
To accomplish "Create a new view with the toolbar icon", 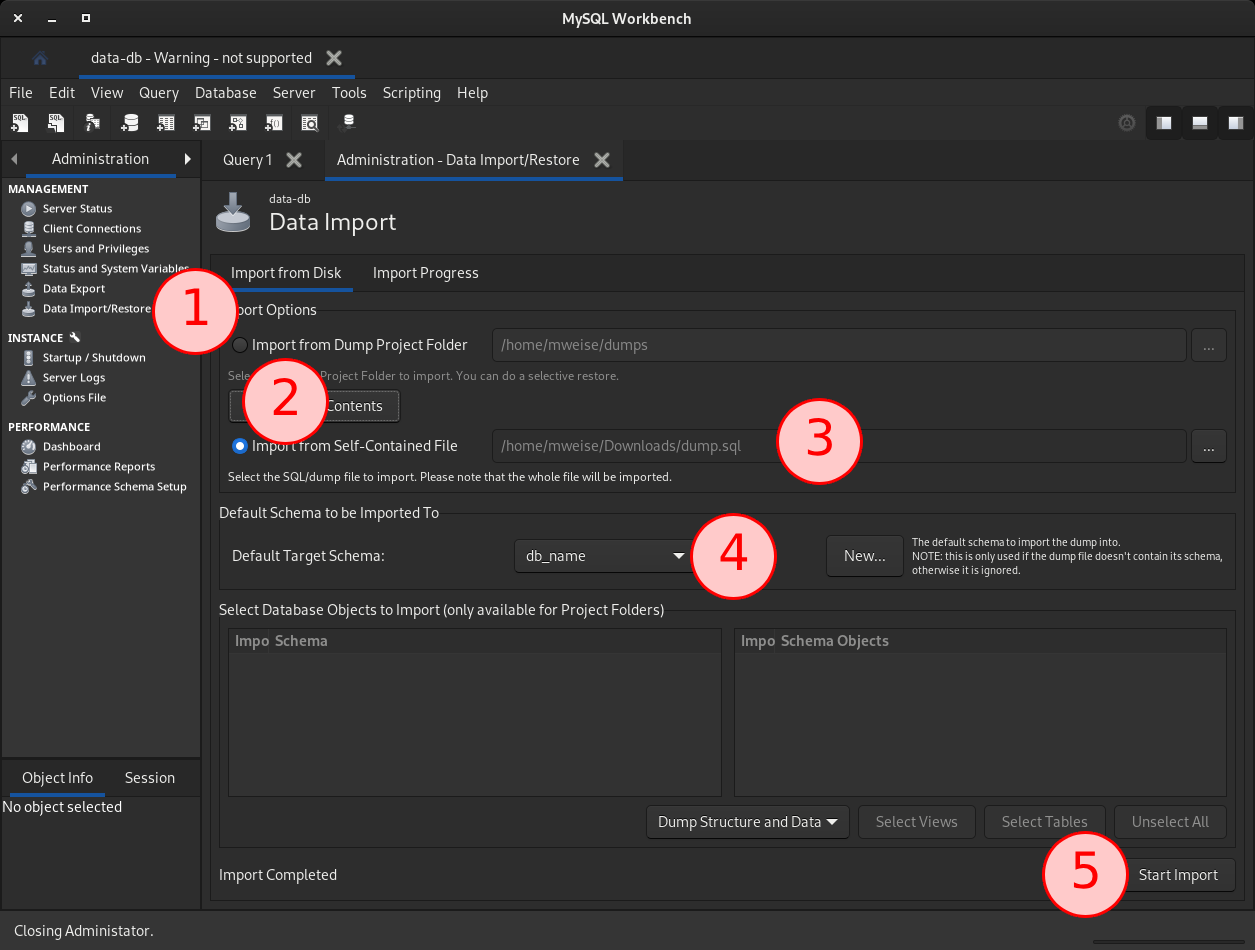I will click(201, 122).
